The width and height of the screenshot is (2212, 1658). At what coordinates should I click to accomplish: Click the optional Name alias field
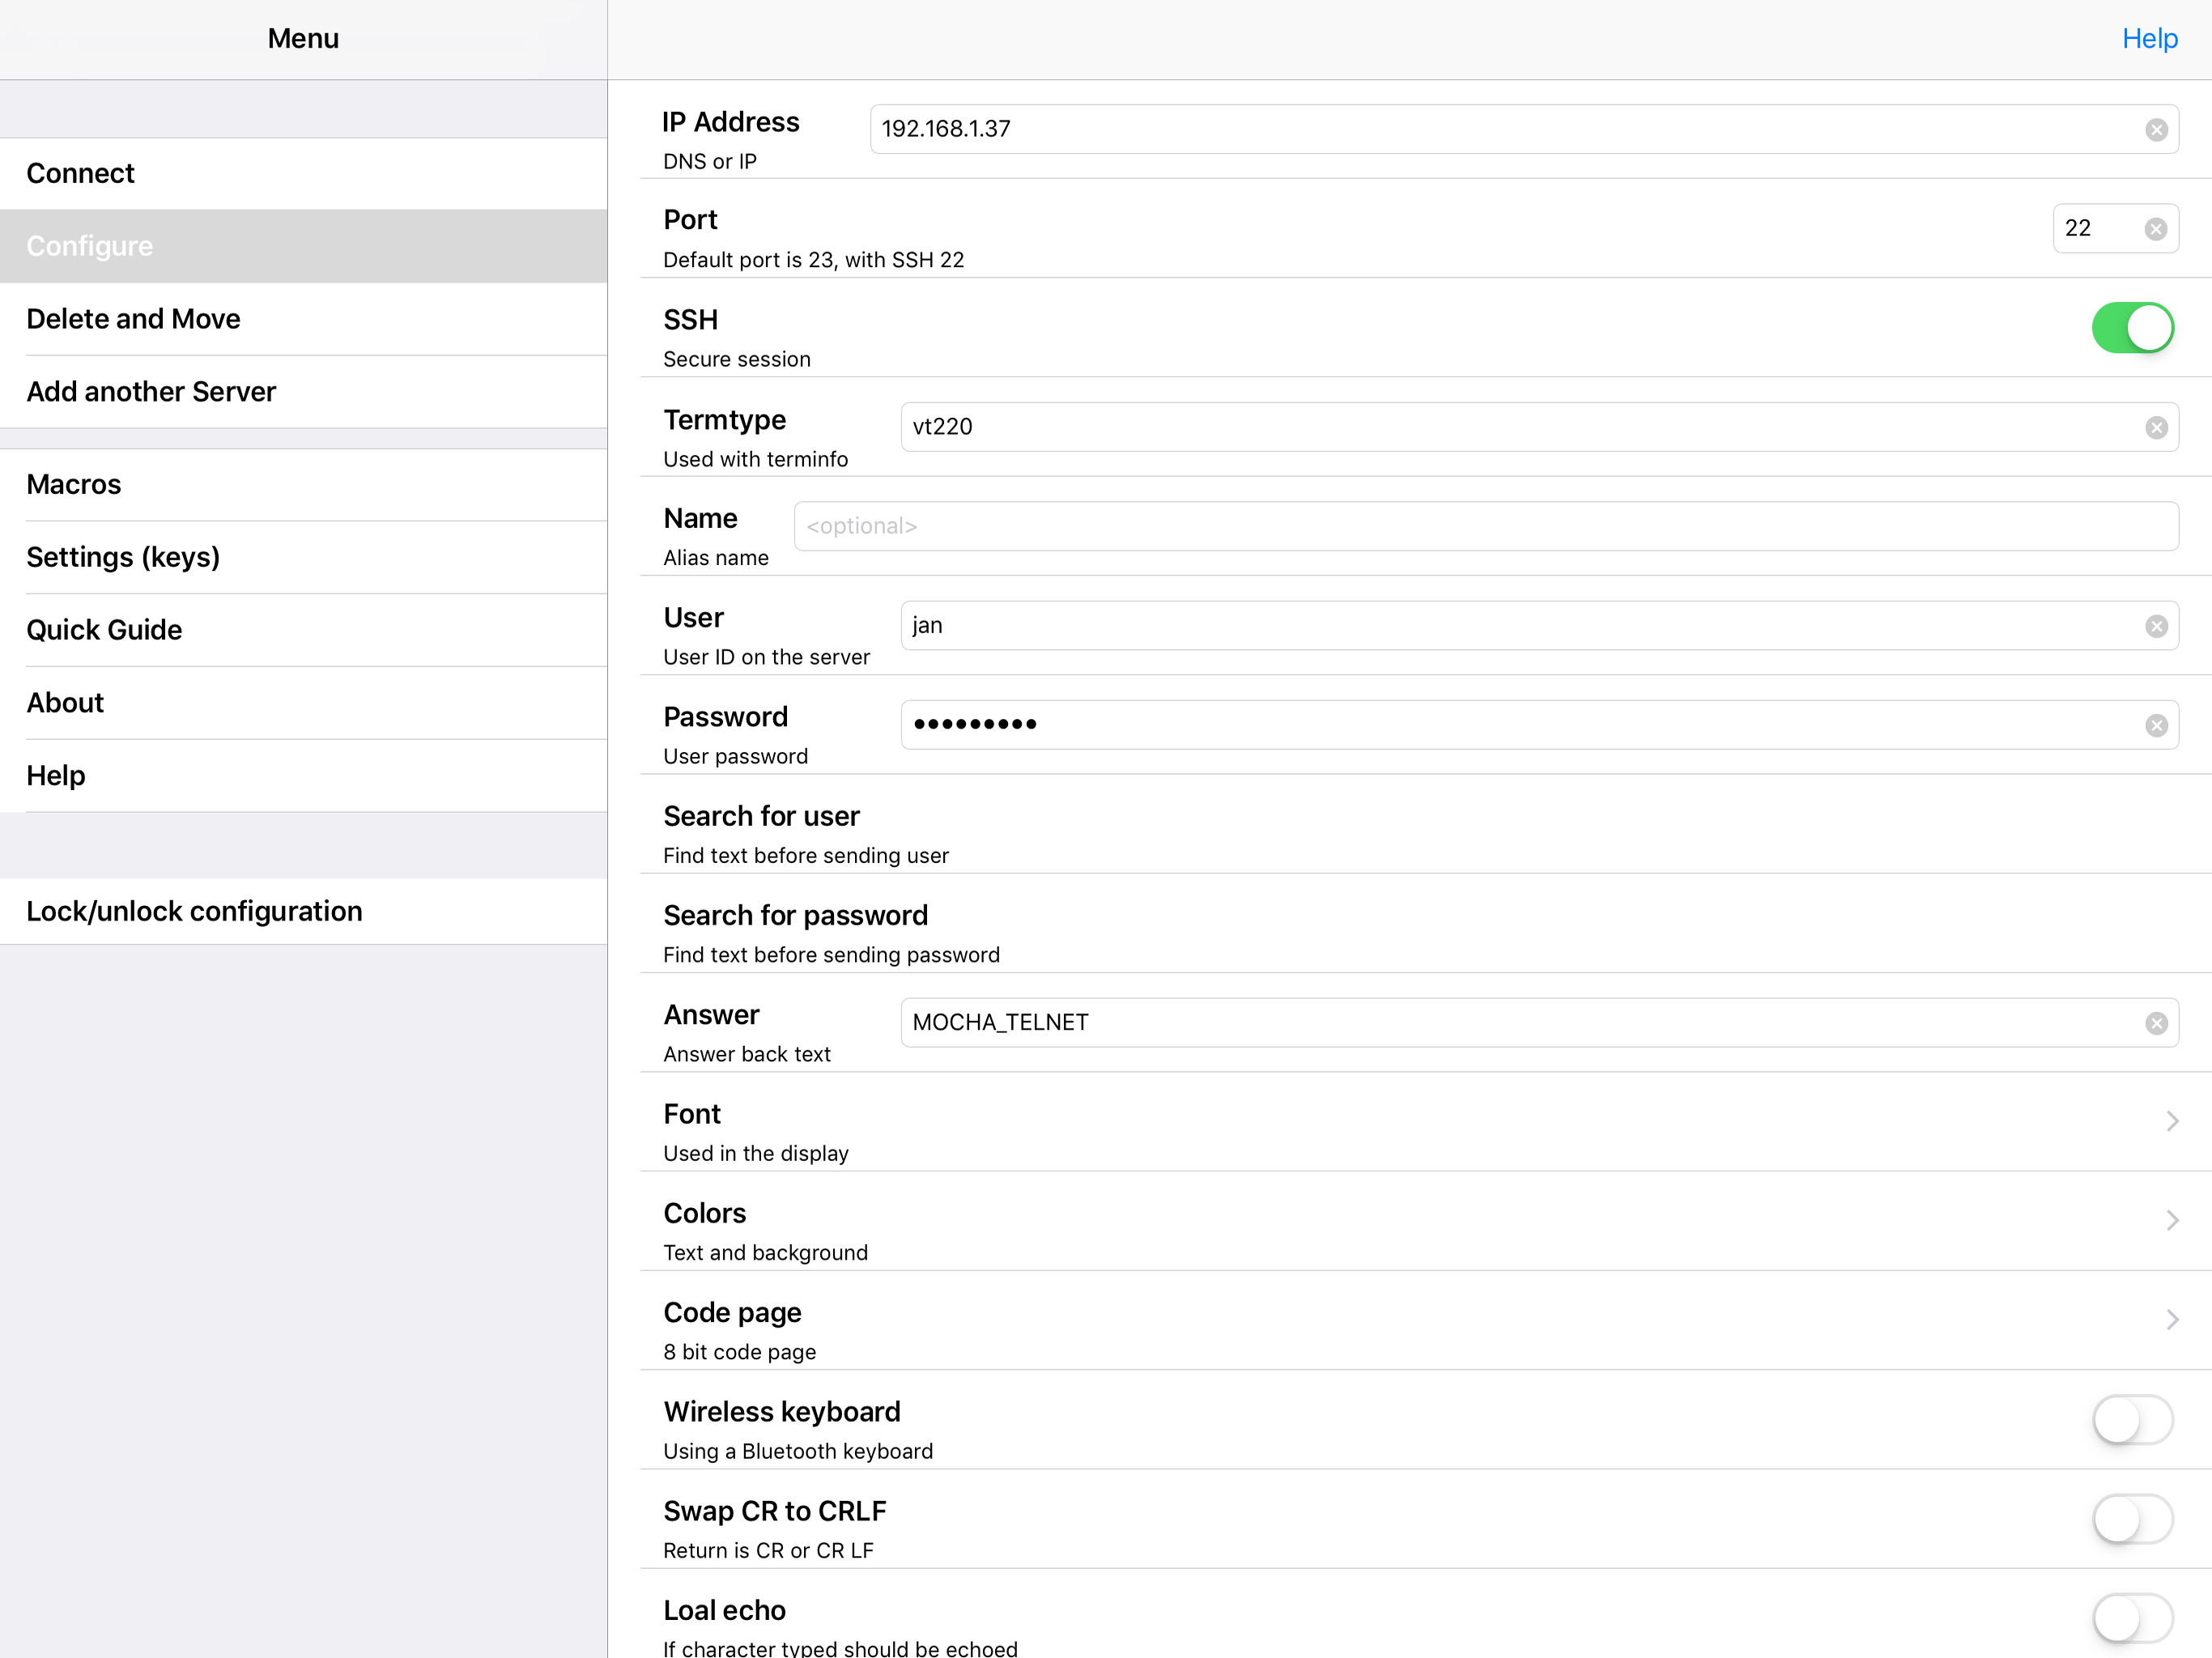1485,526
